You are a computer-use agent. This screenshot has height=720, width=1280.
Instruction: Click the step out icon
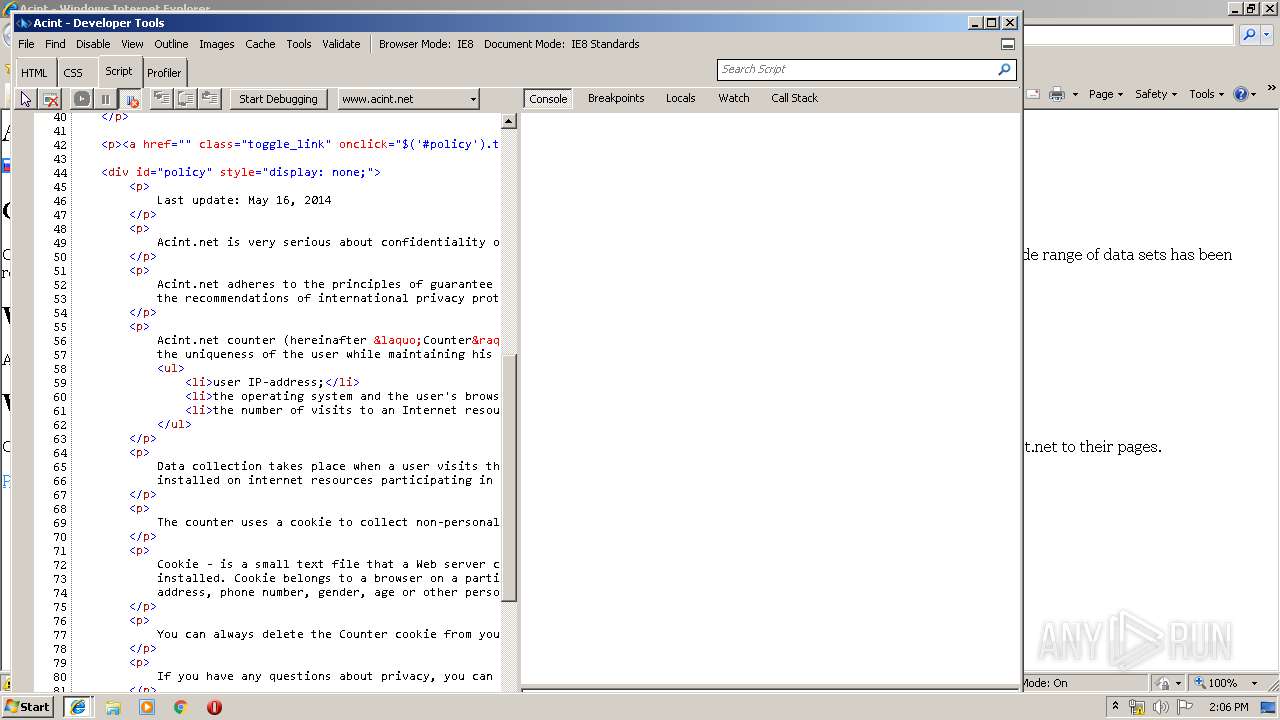tap(210, 98)
